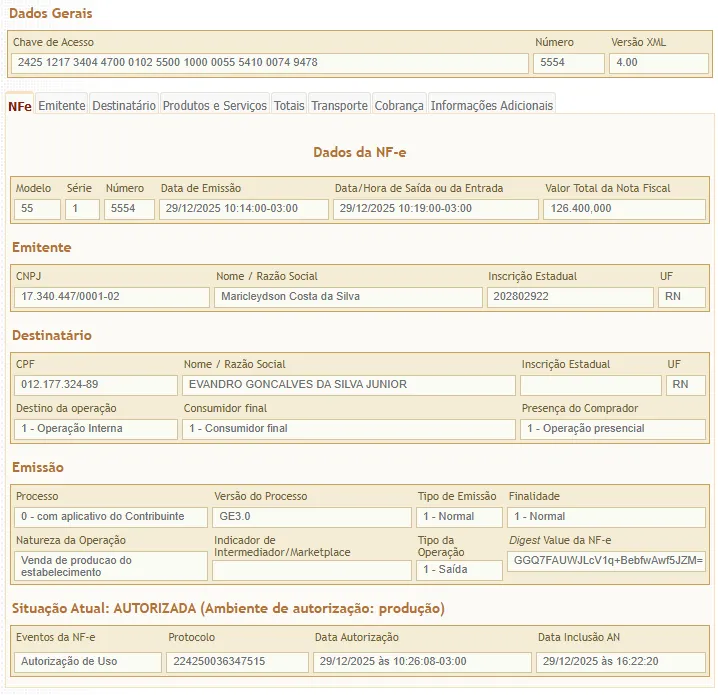Switch to the Cobrança tab
This screenshot has width=718, height=695.
point(399,105)
